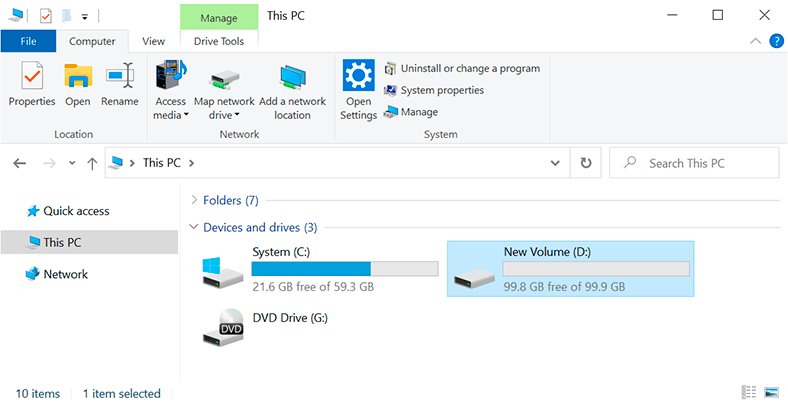Select Network in navigation pane
788x405 pixels.
point(57,274)
